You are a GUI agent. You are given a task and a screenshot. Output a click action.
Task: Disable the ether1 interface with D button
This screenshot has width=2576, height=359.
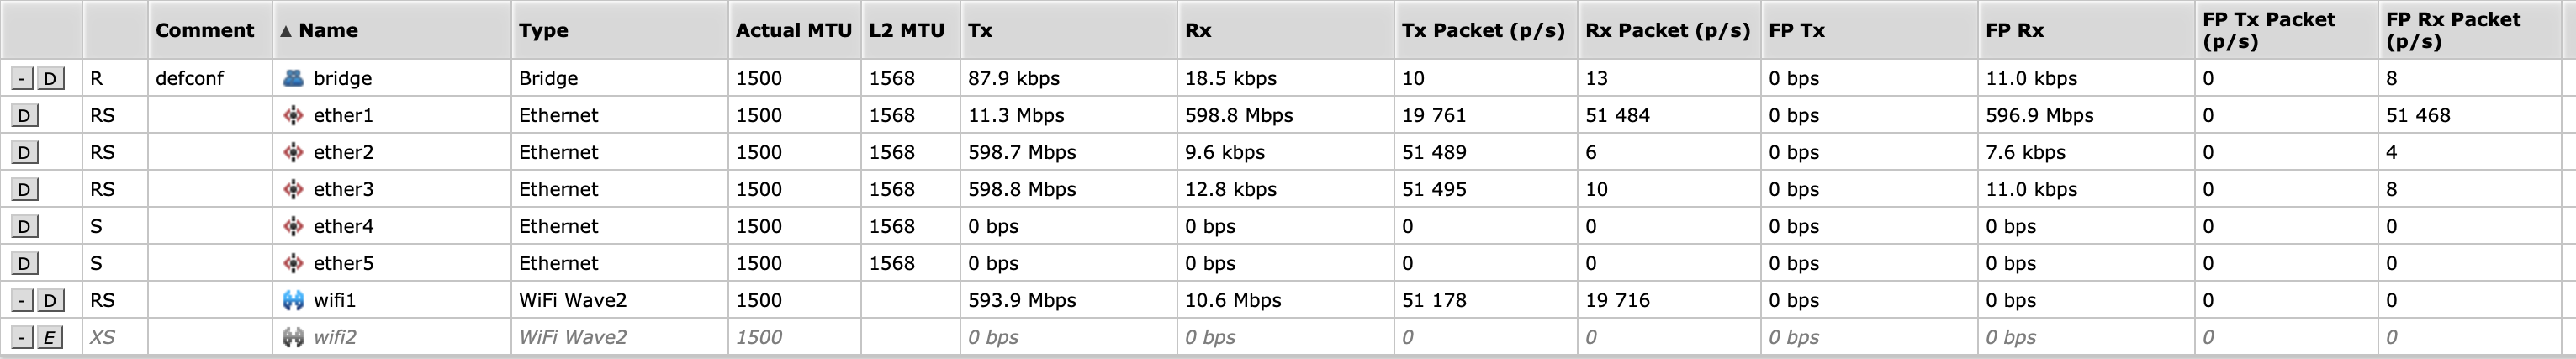24,115
